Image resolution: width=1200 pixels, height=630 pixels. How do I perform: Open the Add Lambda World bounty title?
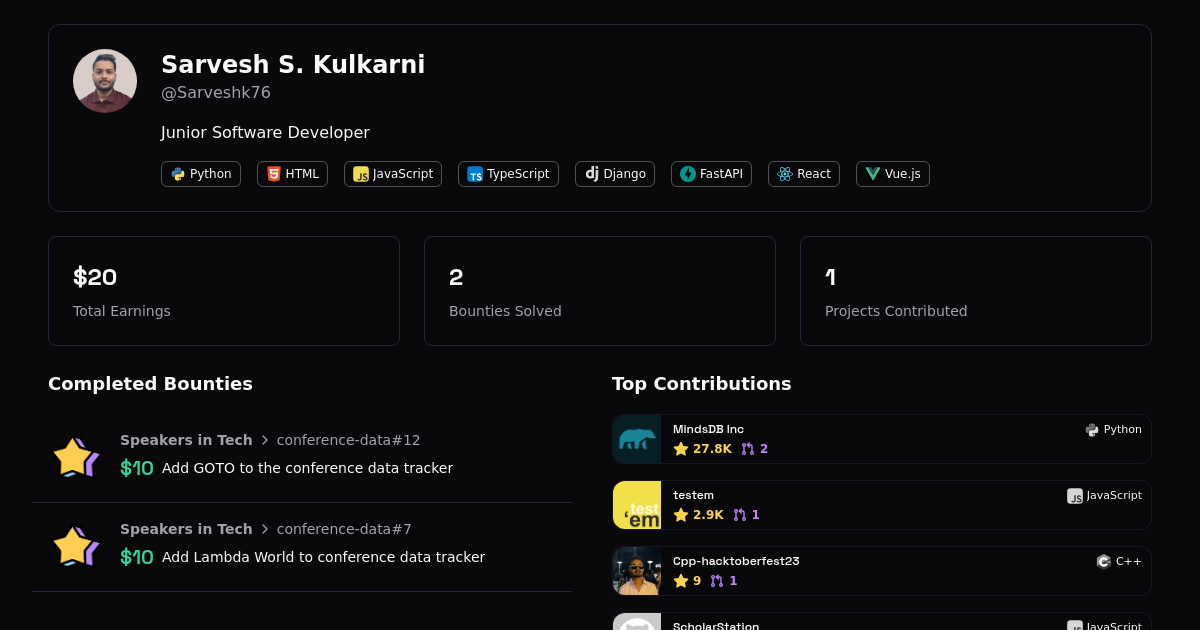tap(323, 557)
